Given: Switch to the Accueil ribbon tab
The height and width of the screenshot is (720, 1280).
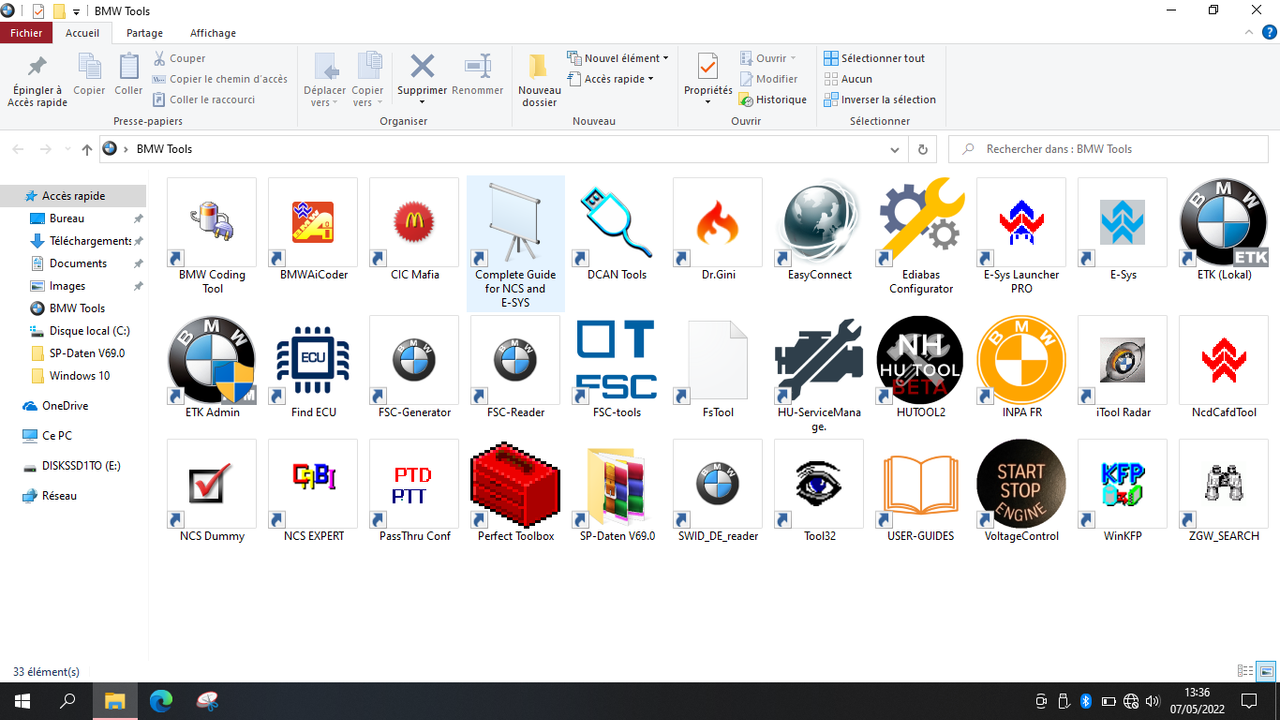Looking at the screenshot, I should pyautogui.click(x=82, y=33).
